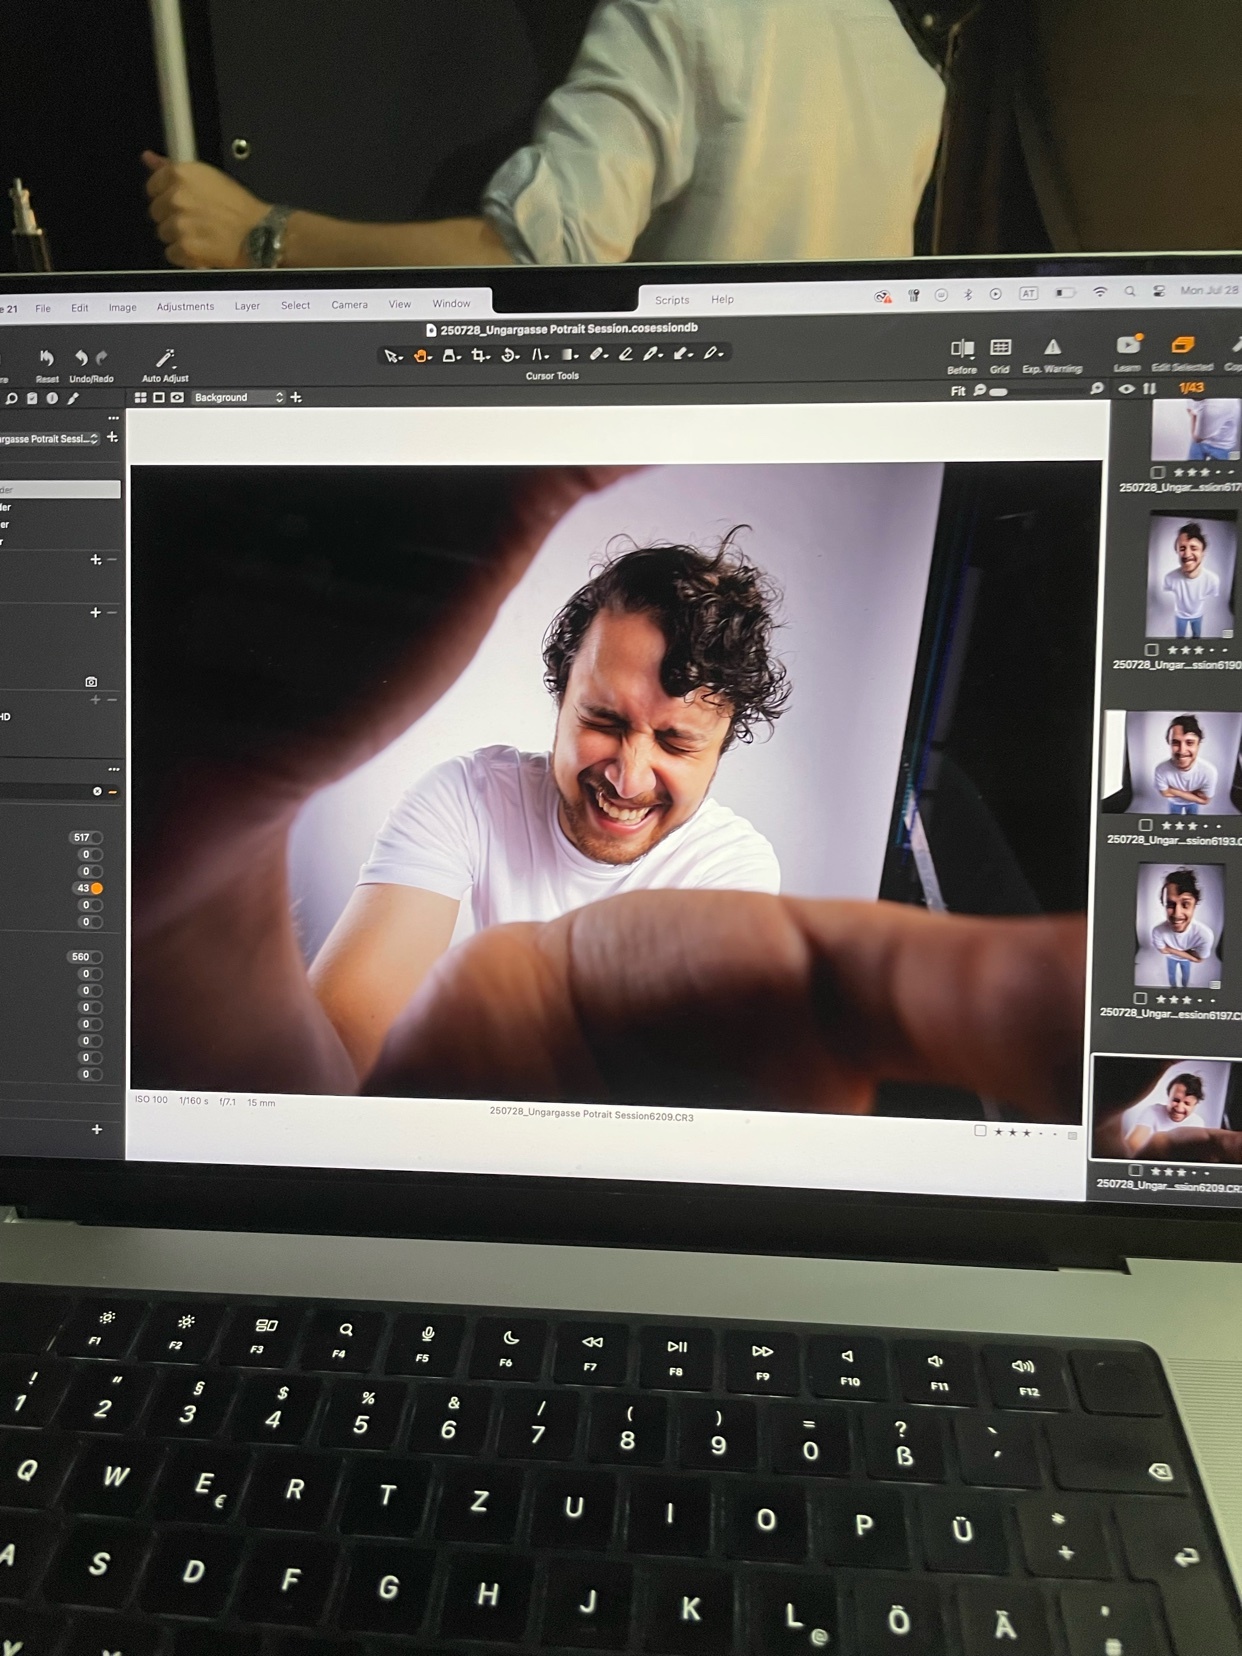Open the info tool tab icon
1242x1656 pixels.
point(52,399)
